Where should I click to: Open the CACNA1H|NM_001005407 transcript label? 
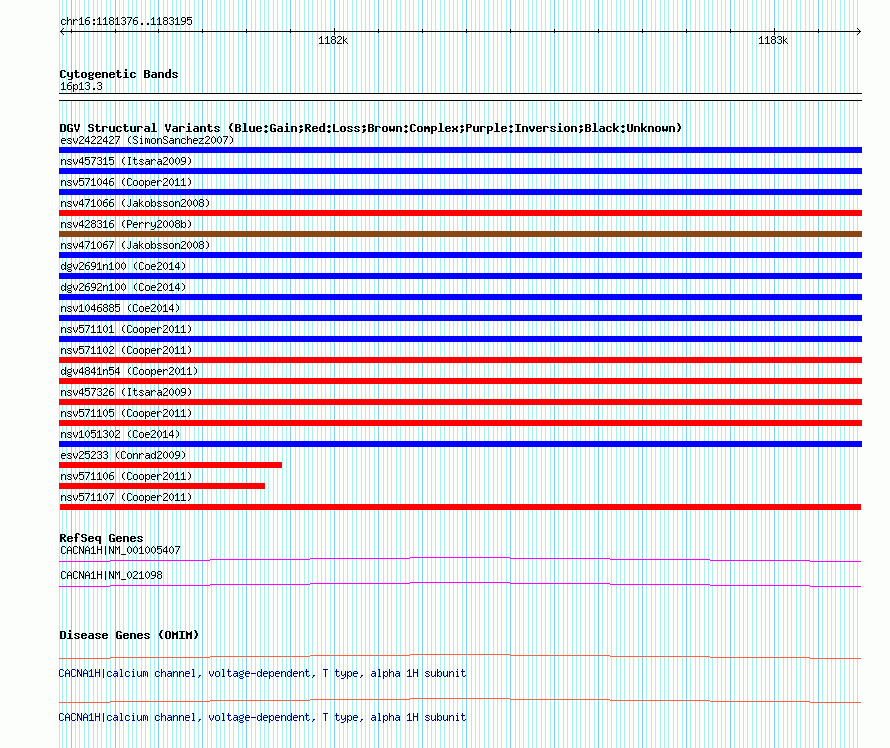tap(120, 550)
